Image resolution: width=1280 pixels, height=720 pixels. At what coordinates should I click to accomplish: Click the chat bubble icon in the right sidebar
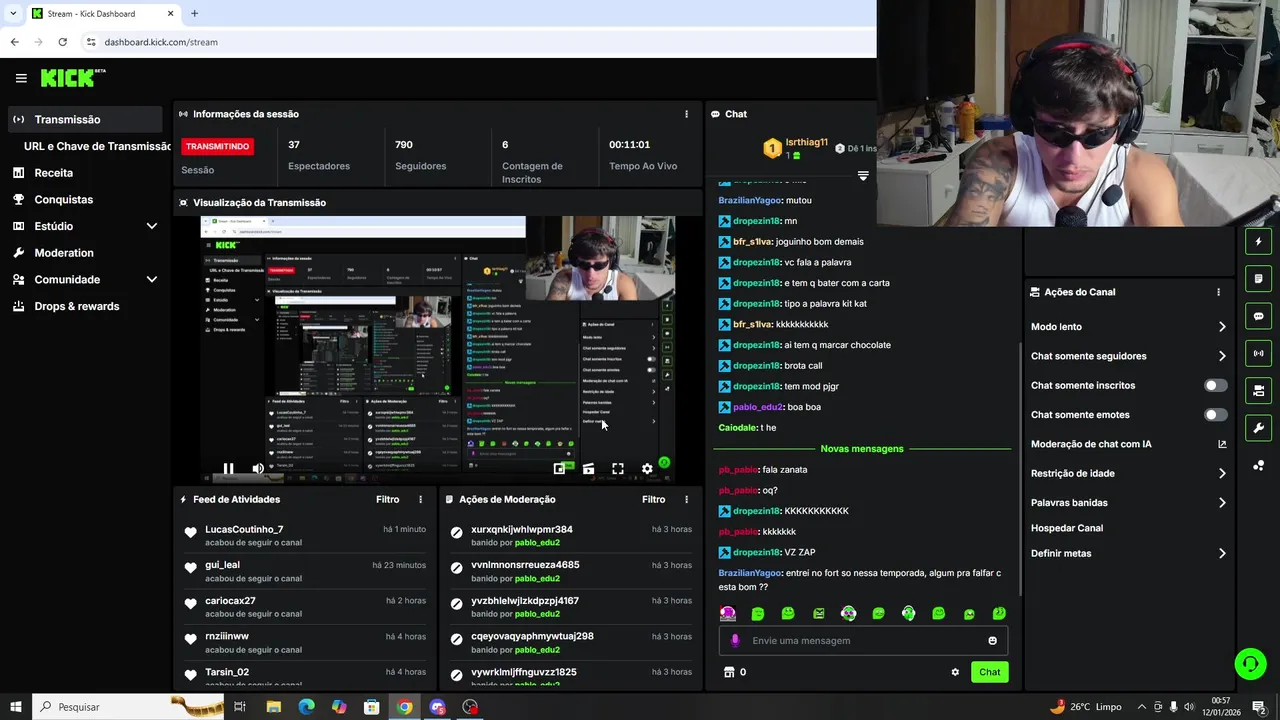click(1258, 316)
